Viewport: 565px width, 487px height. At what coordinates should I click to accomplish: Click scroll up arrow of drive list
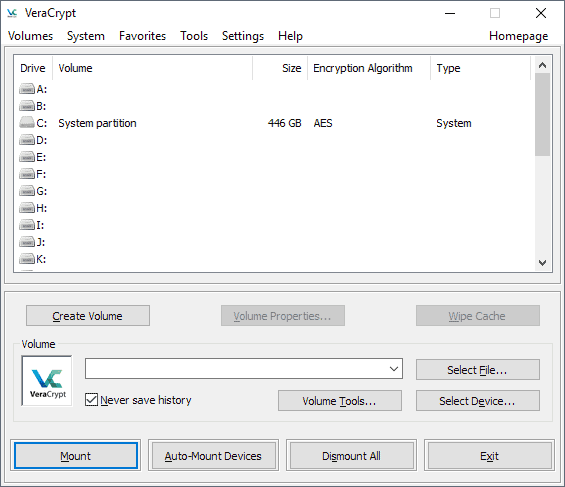542,65
